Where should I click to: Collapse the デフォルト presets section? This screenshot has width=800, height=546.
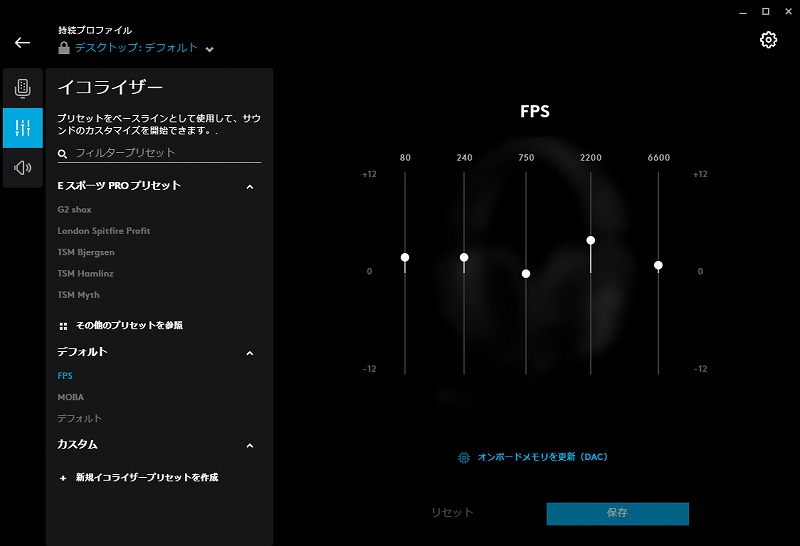pos(249,353)
